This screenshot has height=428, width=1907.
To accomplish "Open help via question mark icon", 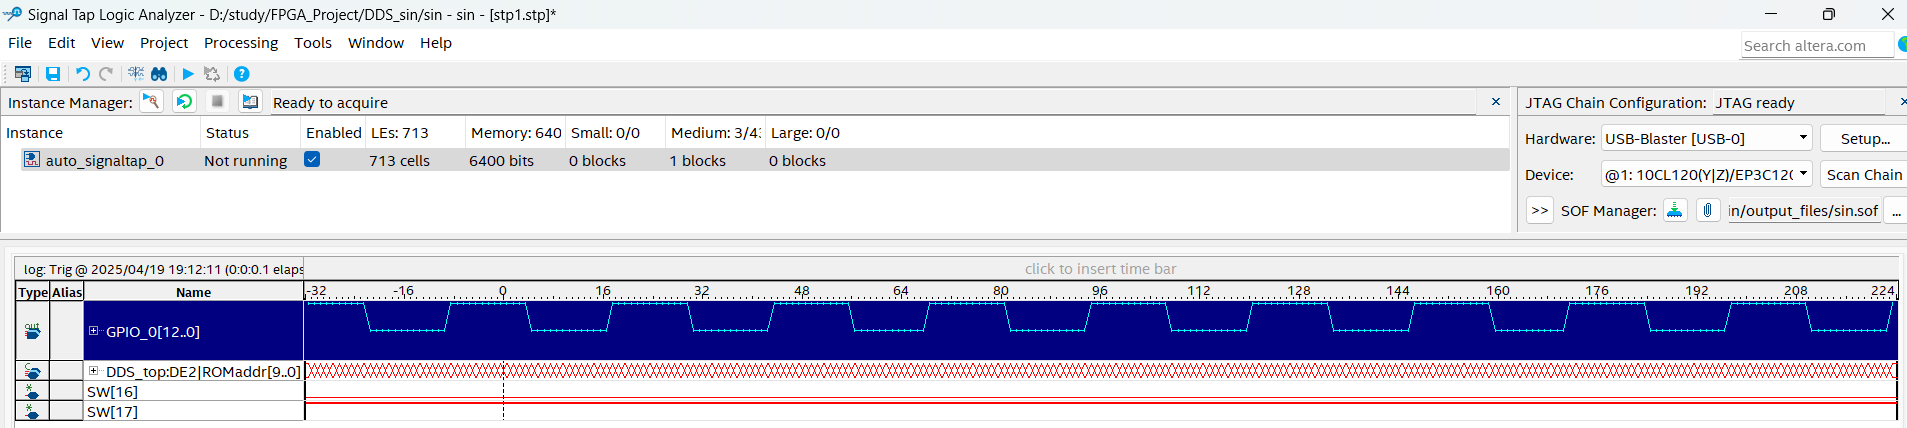I will 241,74.
